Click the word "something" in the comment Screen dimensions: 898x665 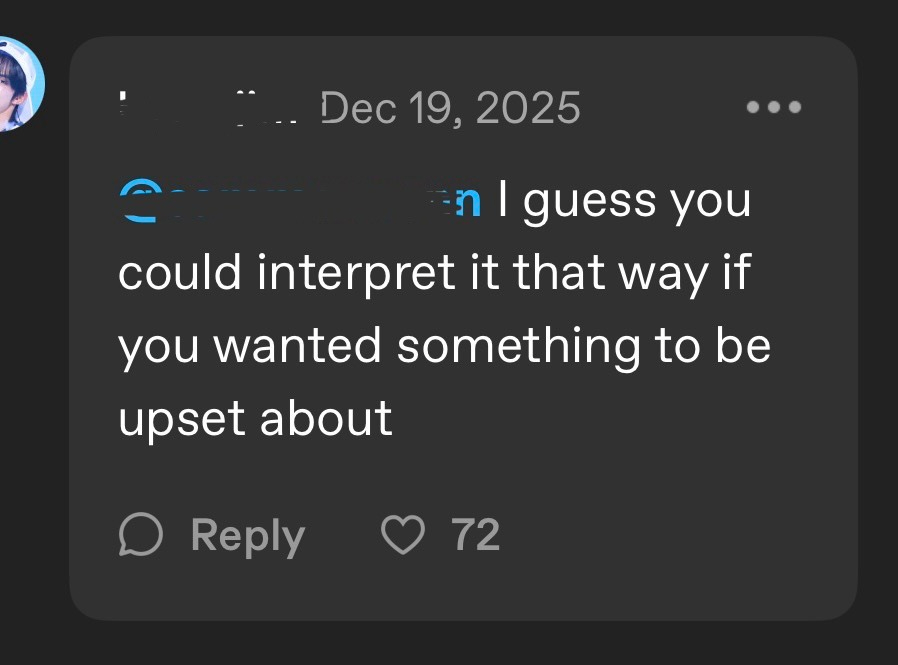[x=515, y=346]
